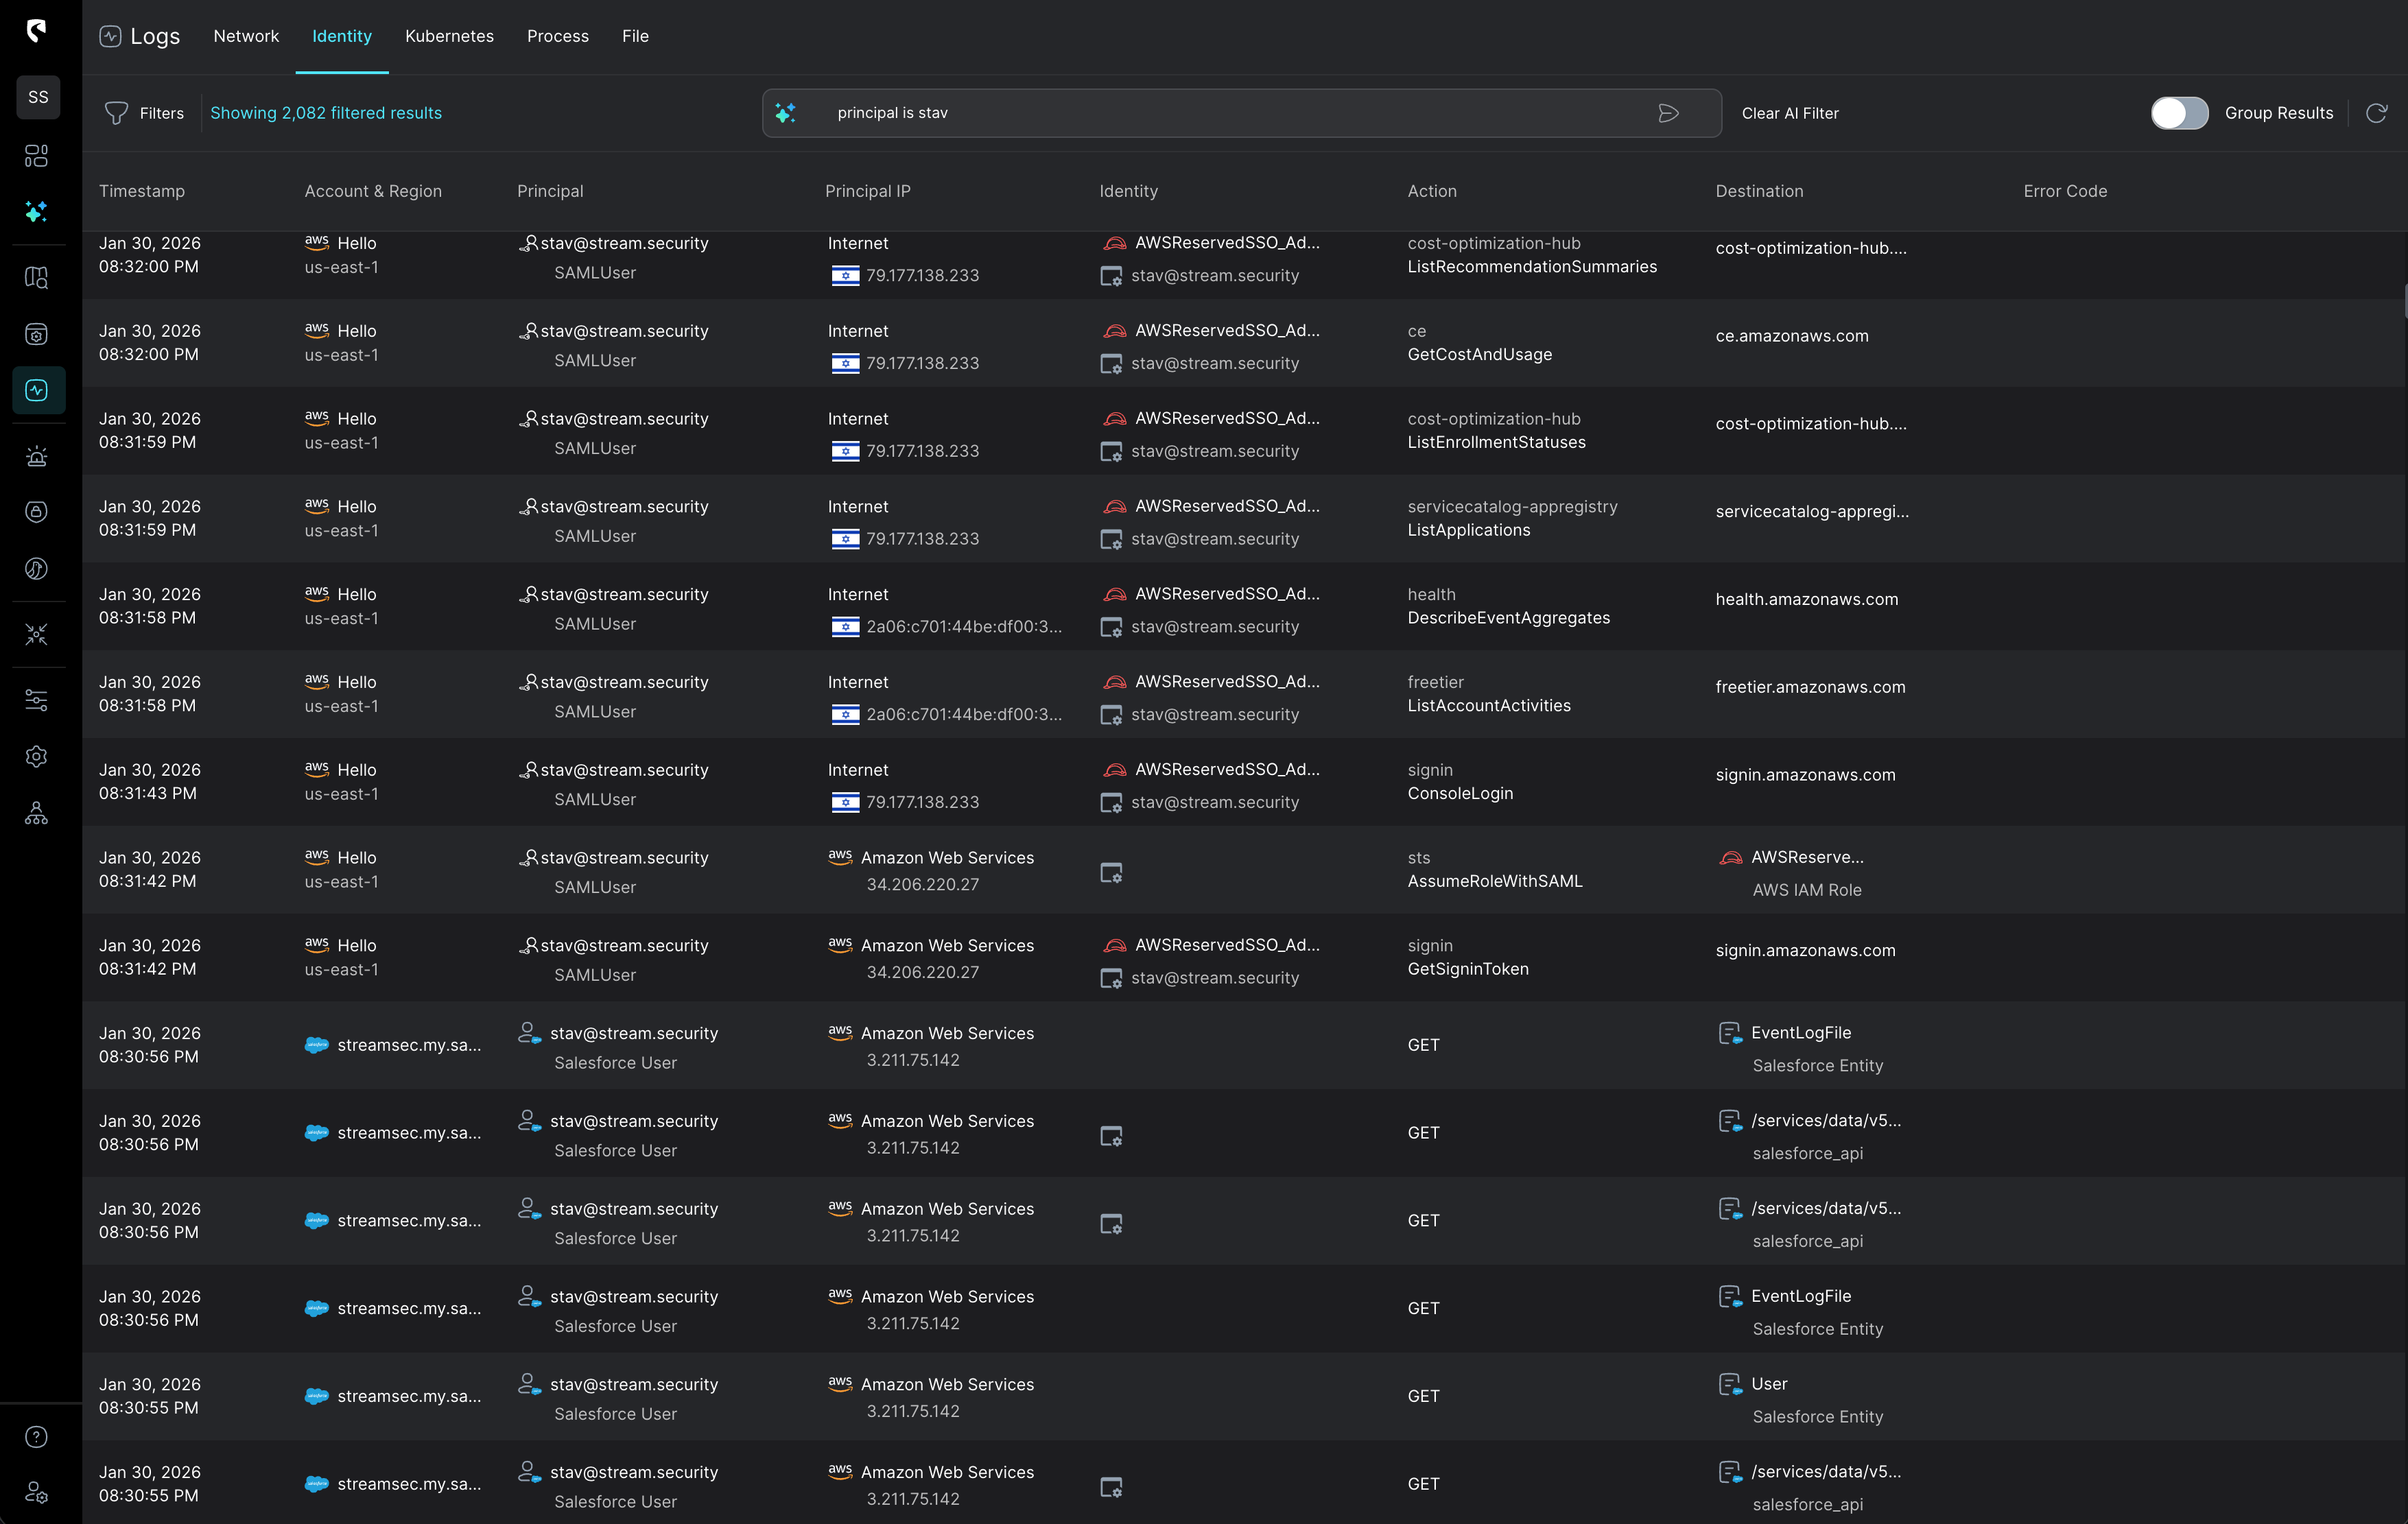Open the map search investigation icon
The height and width of the screenshot is (1524, 2408).
37,277
